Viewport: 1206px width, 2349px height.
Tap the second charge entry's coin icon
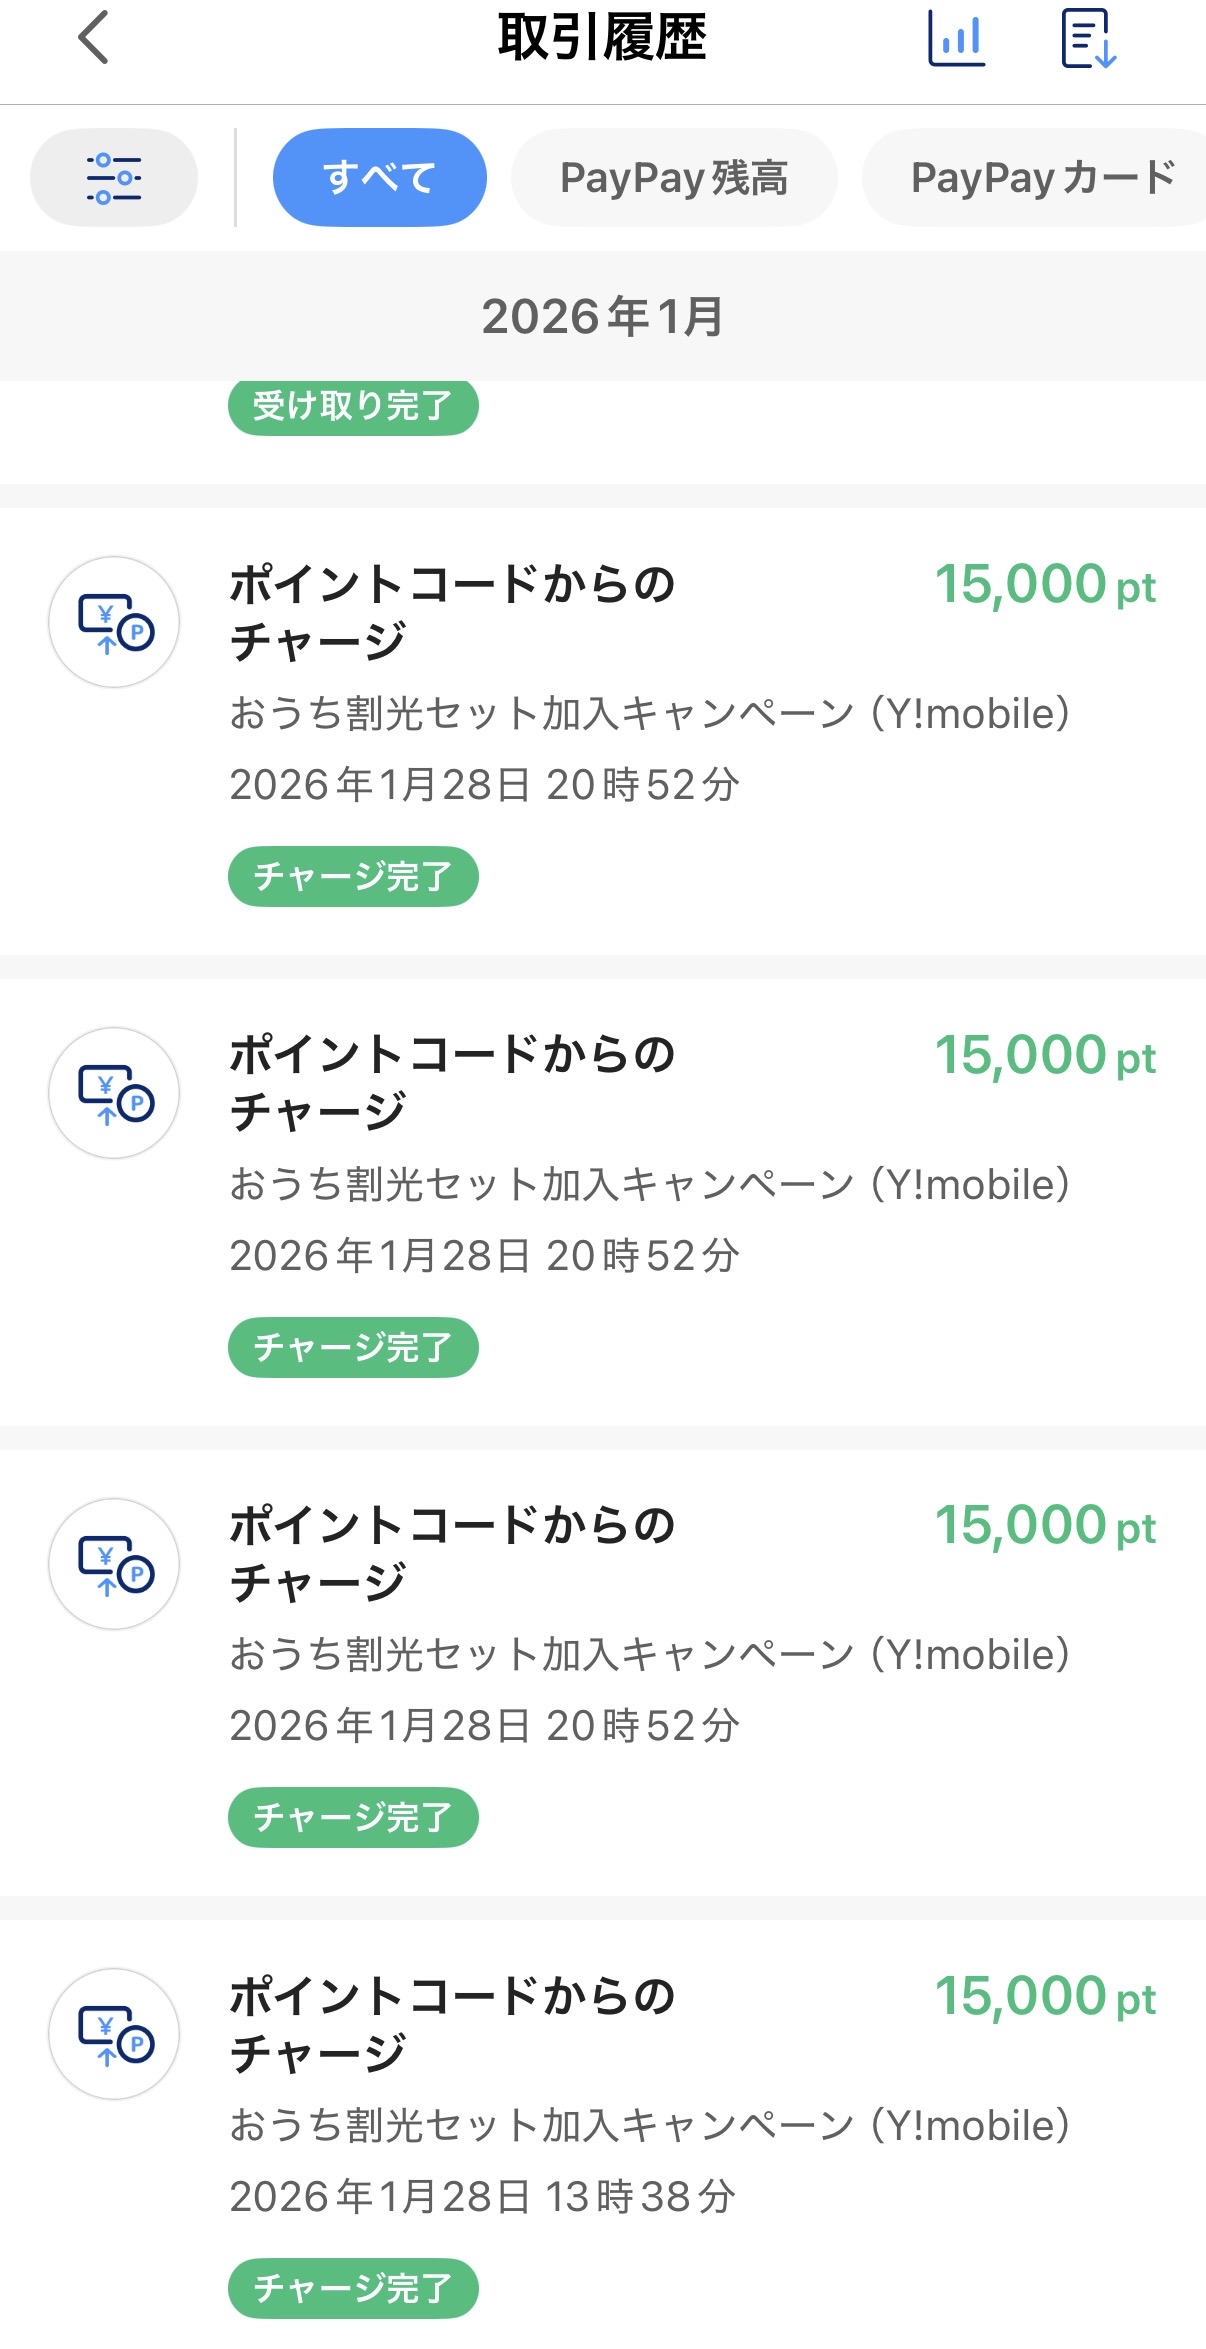(x=114, y=1093)
